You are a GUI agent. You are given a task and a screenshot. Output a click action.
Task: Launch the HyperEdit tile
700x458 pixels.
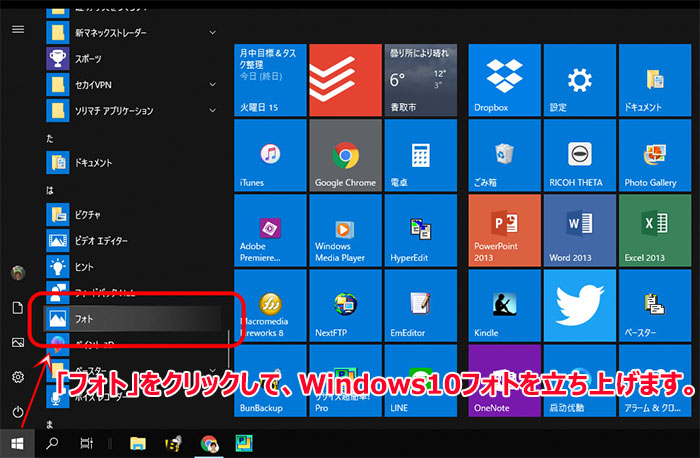(x=421, y=230)
